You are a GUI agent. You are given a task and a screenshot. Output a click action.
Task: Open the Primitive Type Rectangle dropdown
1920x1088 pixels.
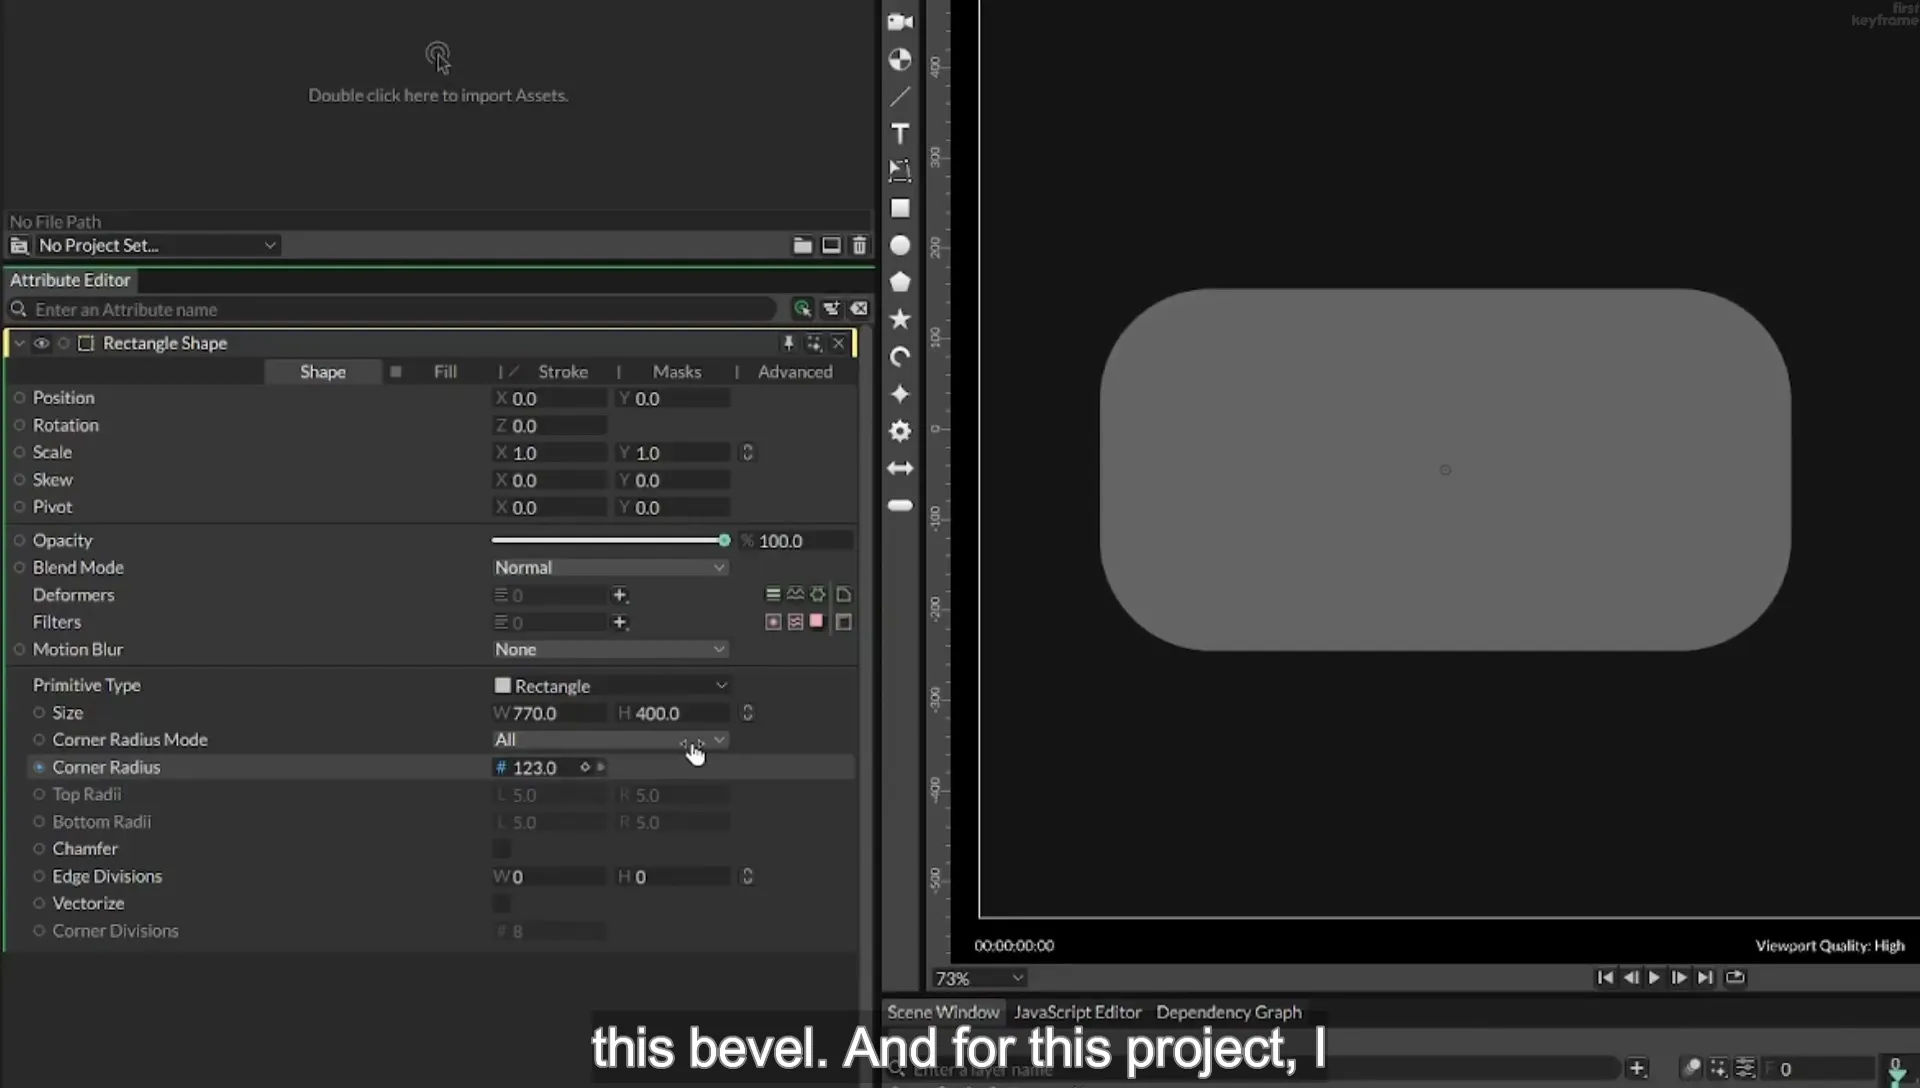pos(610,686)
